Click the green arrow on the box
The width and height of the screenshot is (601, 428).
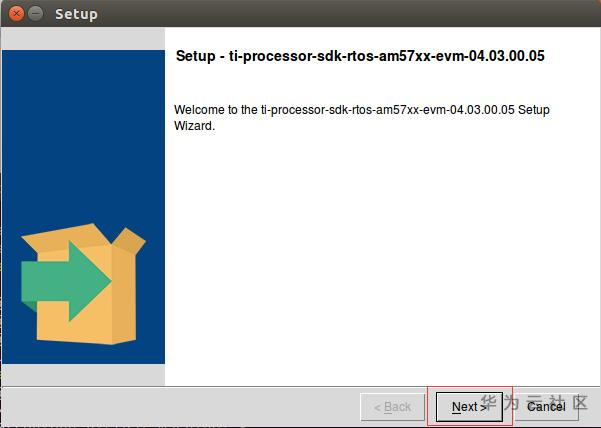point(66,281)
